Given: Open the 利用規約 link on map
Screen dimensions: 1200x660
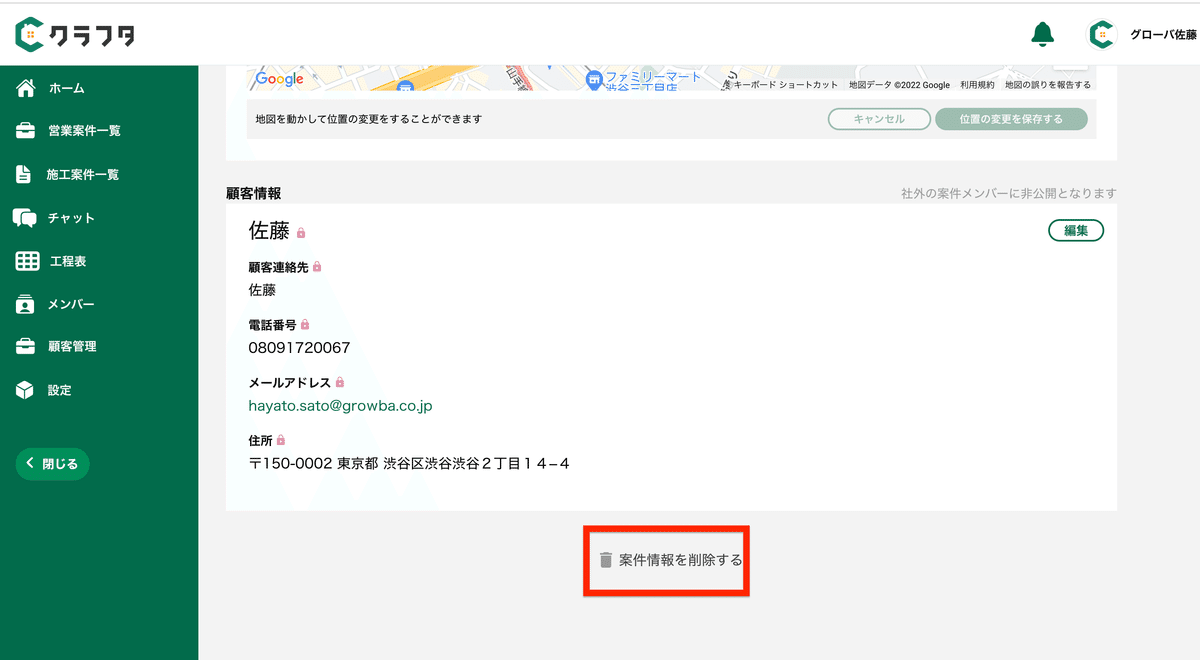Looking at the screenshot, I should coord(977,85).
